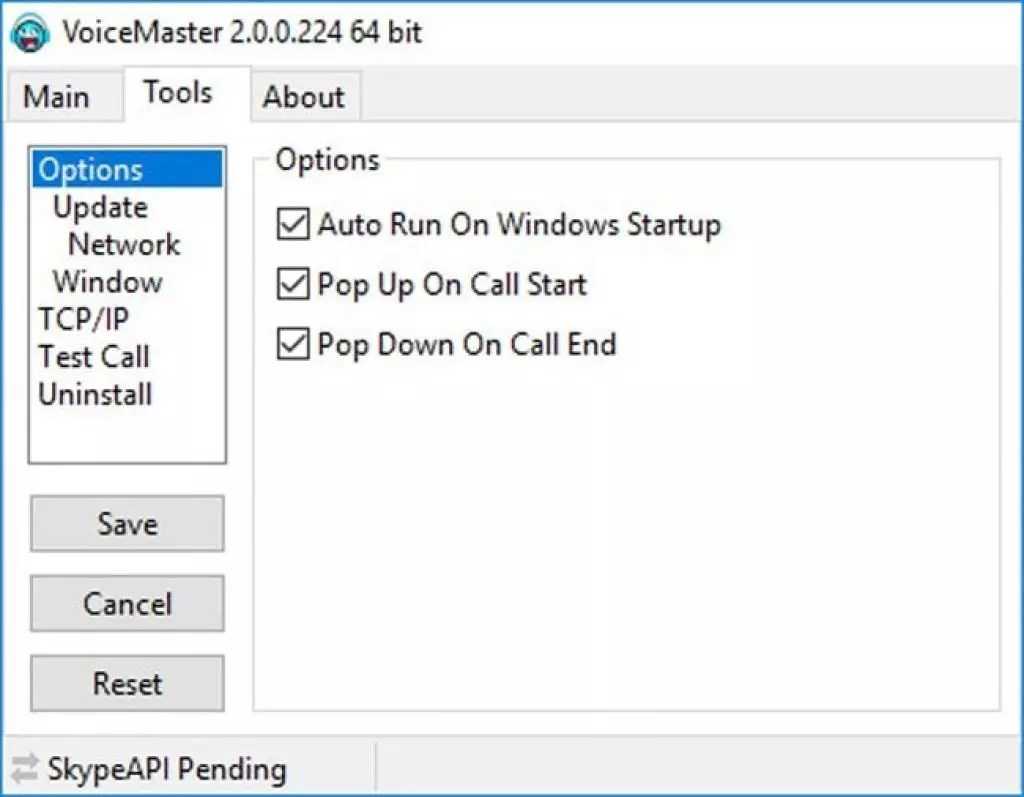The width and height of the screenshot is (1024, 797).
Task: Disable Pop Down On Call End
Action: coord(292,345)
